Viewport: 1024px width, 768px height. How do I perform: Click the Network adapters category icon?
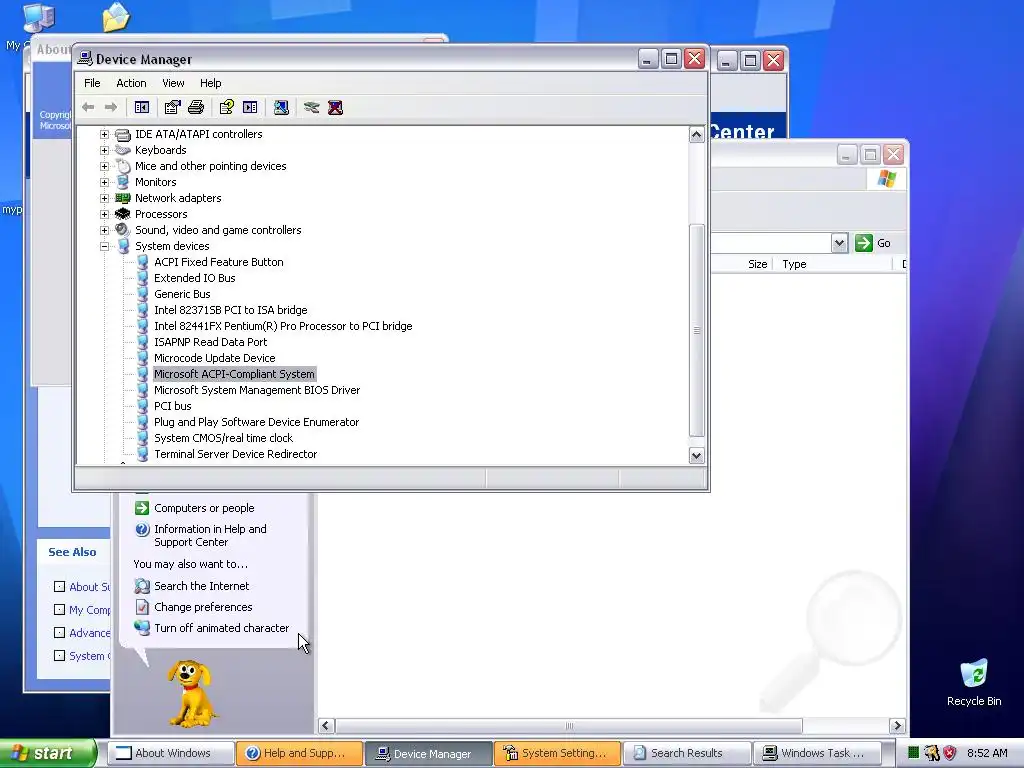pyautogui.click(x=123, y=198)
